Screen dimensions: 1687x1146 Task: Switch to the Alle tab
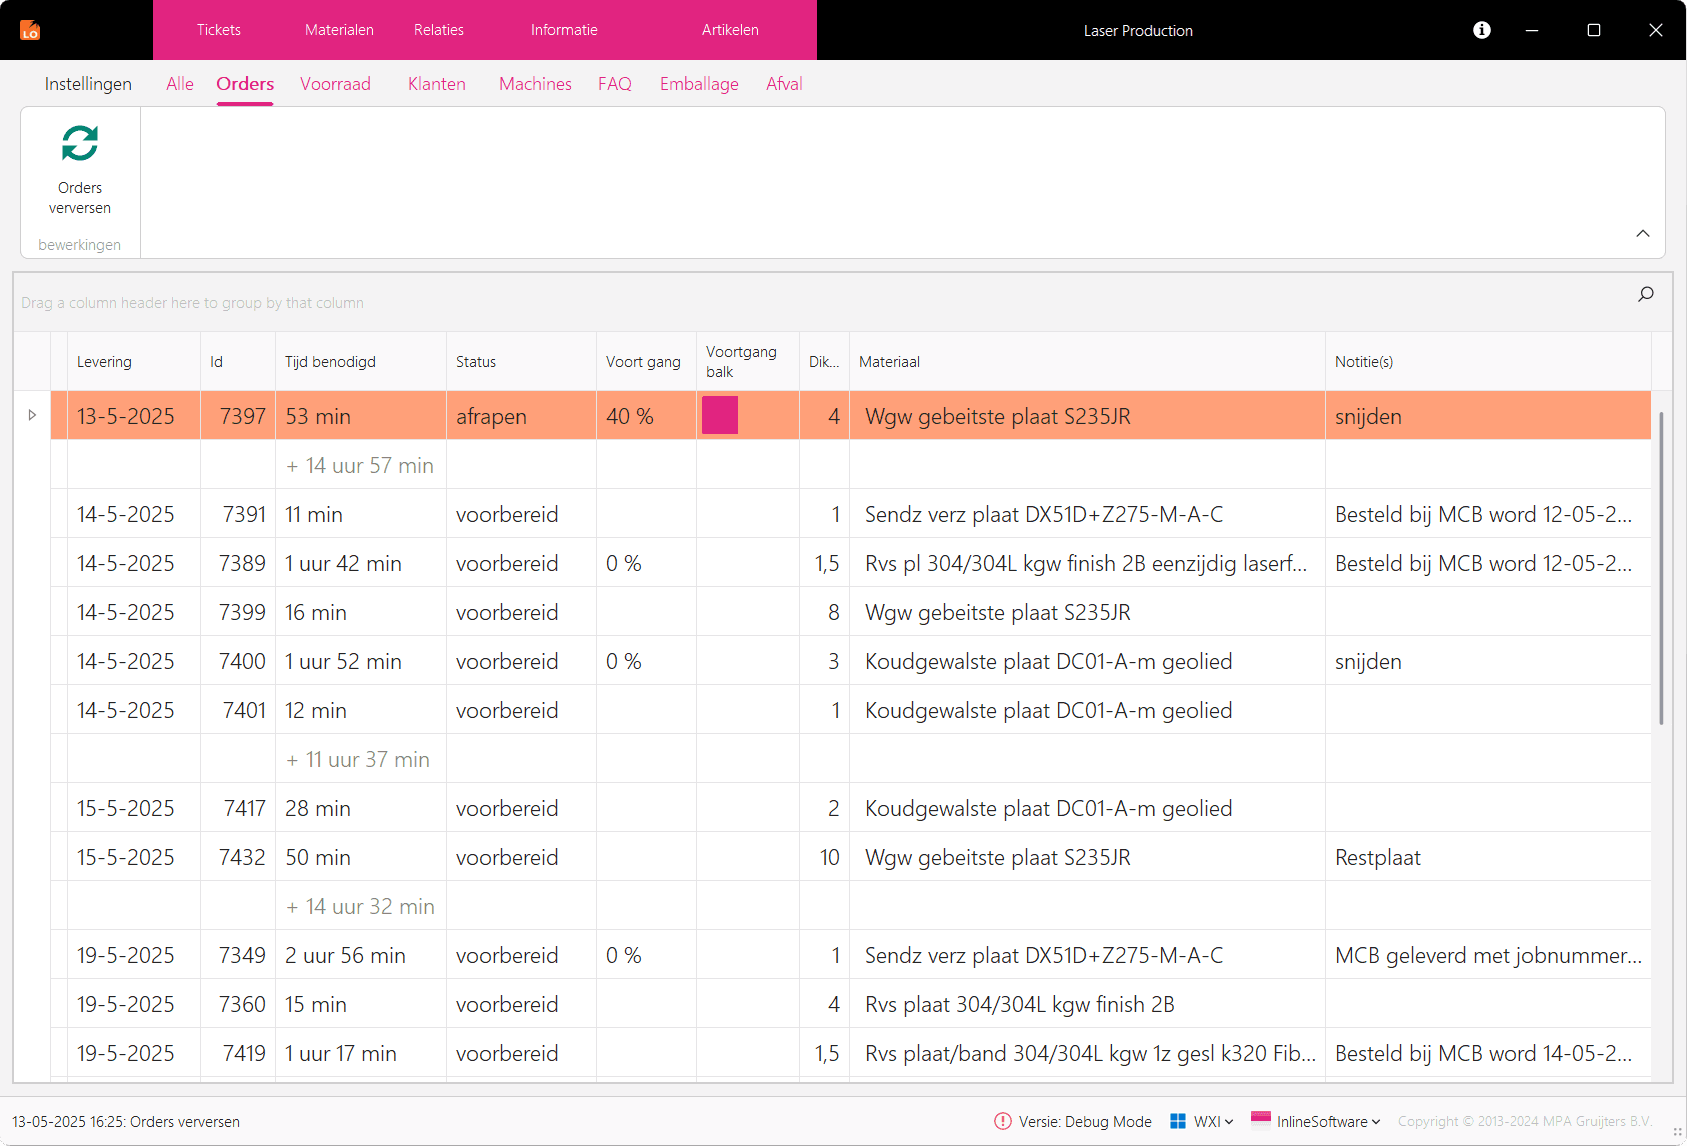click(180, 84)
